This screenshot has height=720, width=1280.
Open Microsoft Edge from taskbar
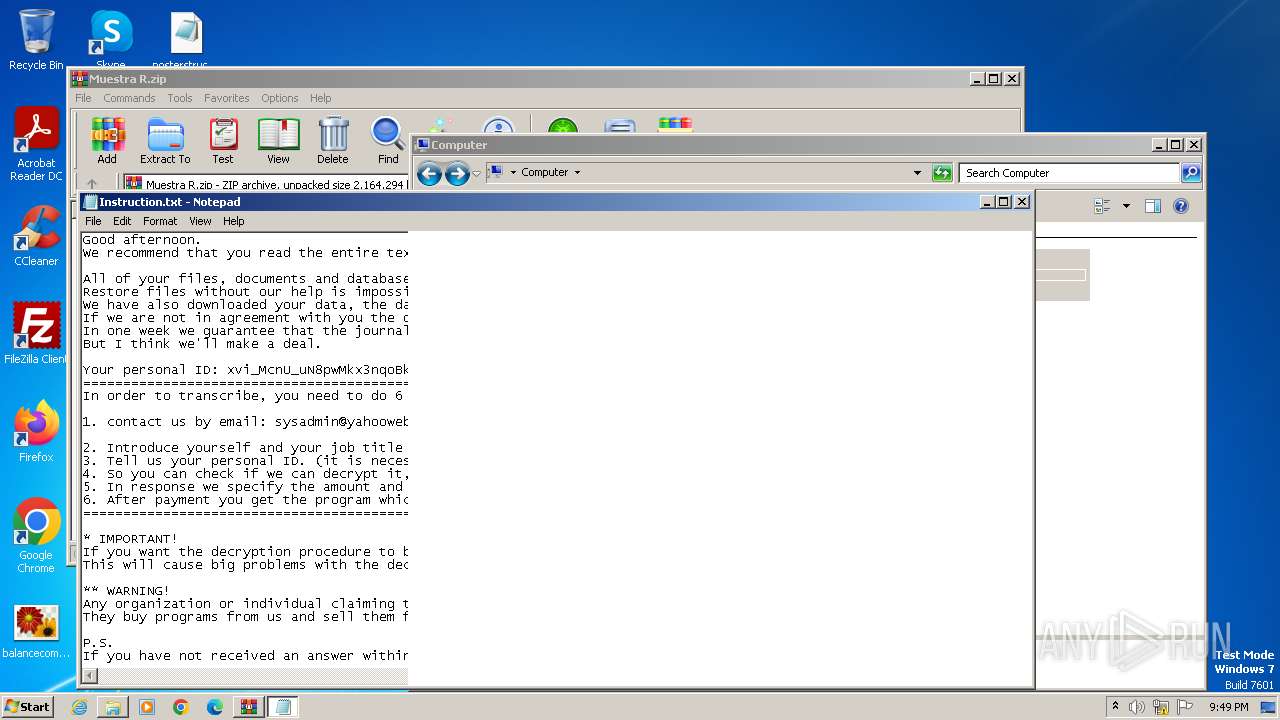(x=215, y=707)
